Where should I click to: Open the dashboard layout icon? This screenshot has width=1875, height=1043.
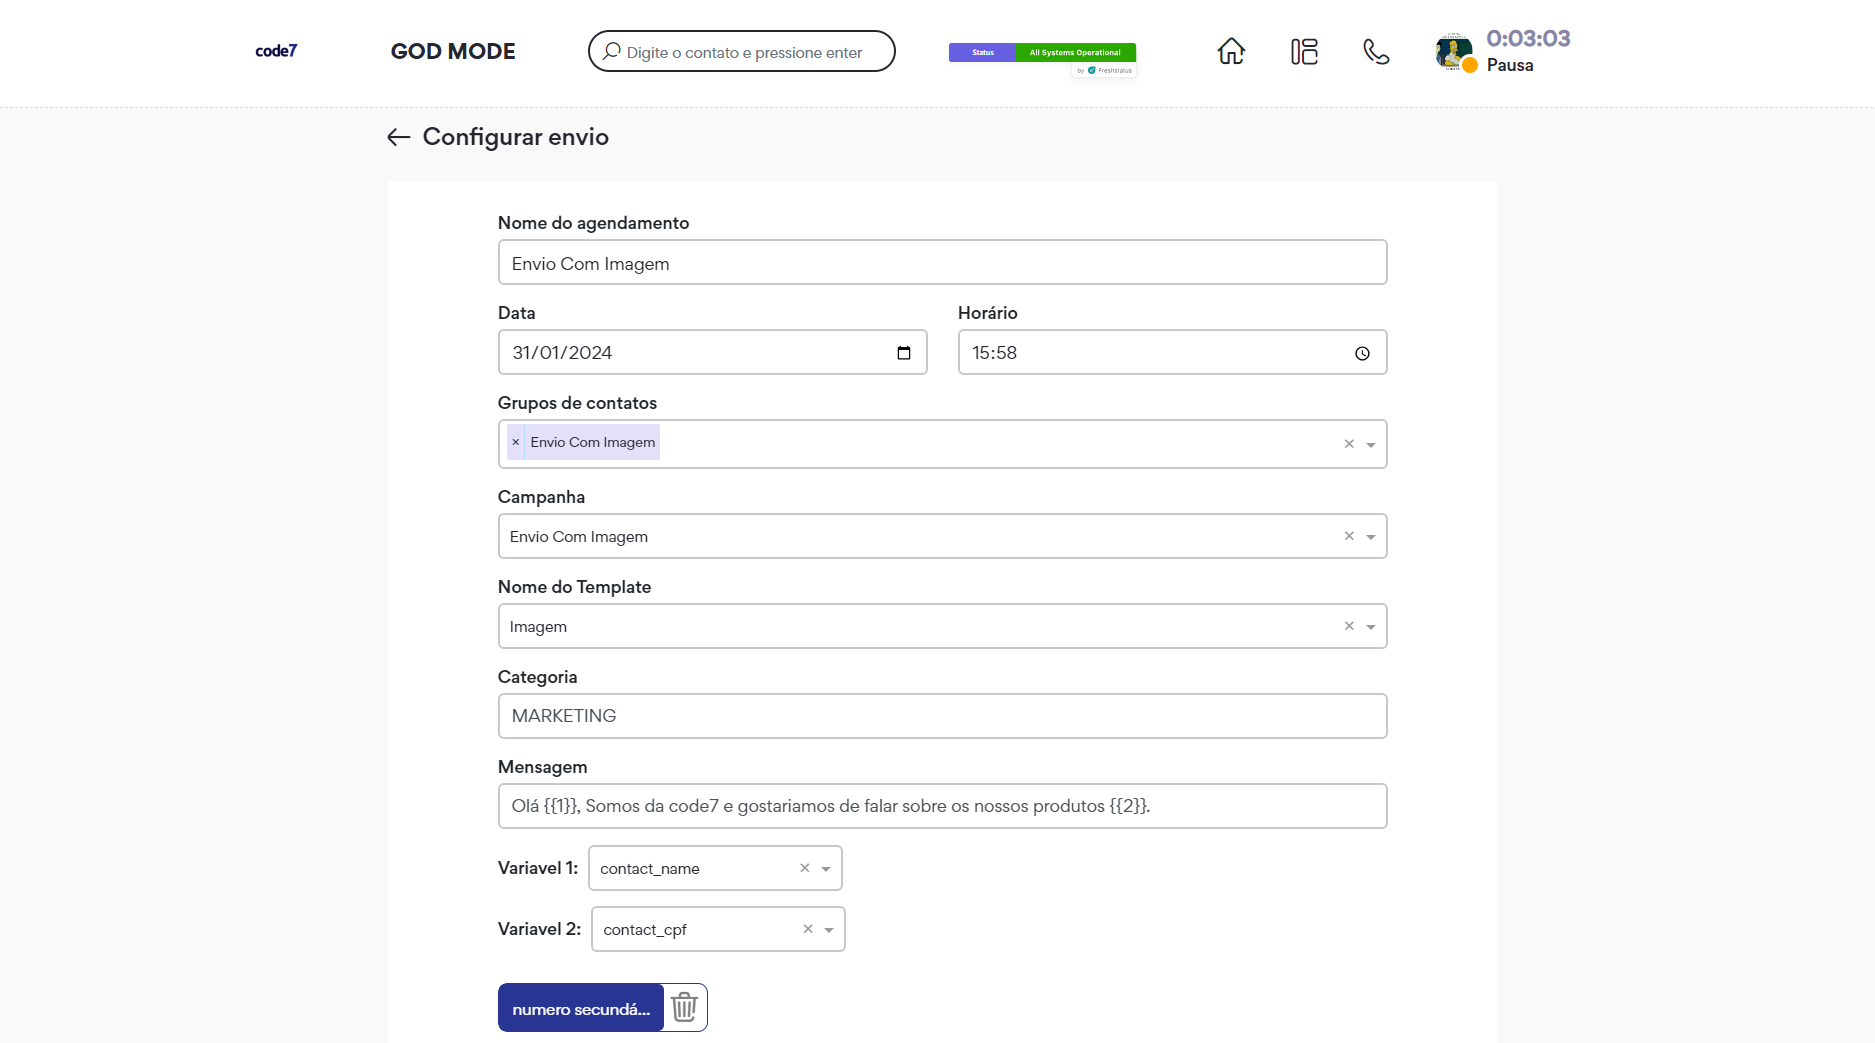pos(1304,51)
